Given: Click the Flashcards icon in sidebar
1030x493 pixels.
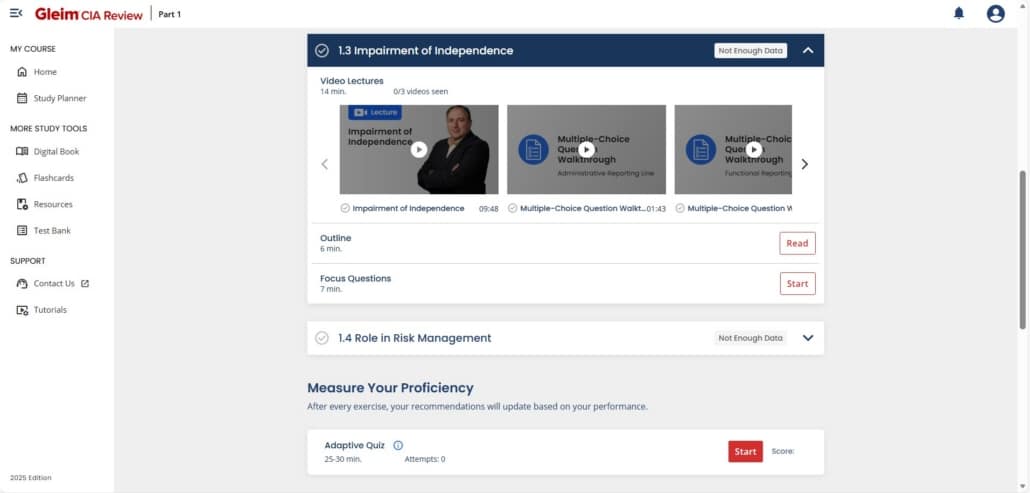Looking at the screenshot, I should point(22,178).
